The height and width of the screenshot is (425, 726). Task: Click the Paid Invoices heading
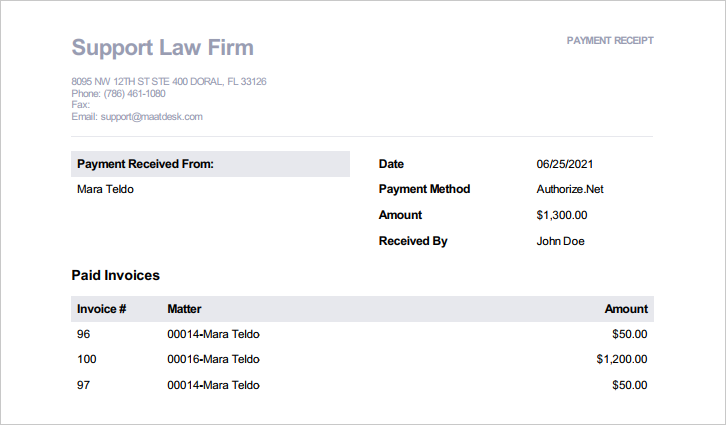[116, 275]
